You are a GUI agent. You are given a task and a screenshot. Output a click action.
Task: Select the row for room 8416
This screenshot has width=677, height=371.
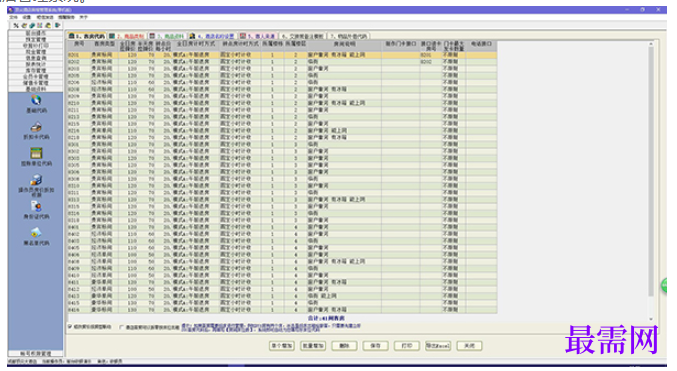[x=282, y=310]
